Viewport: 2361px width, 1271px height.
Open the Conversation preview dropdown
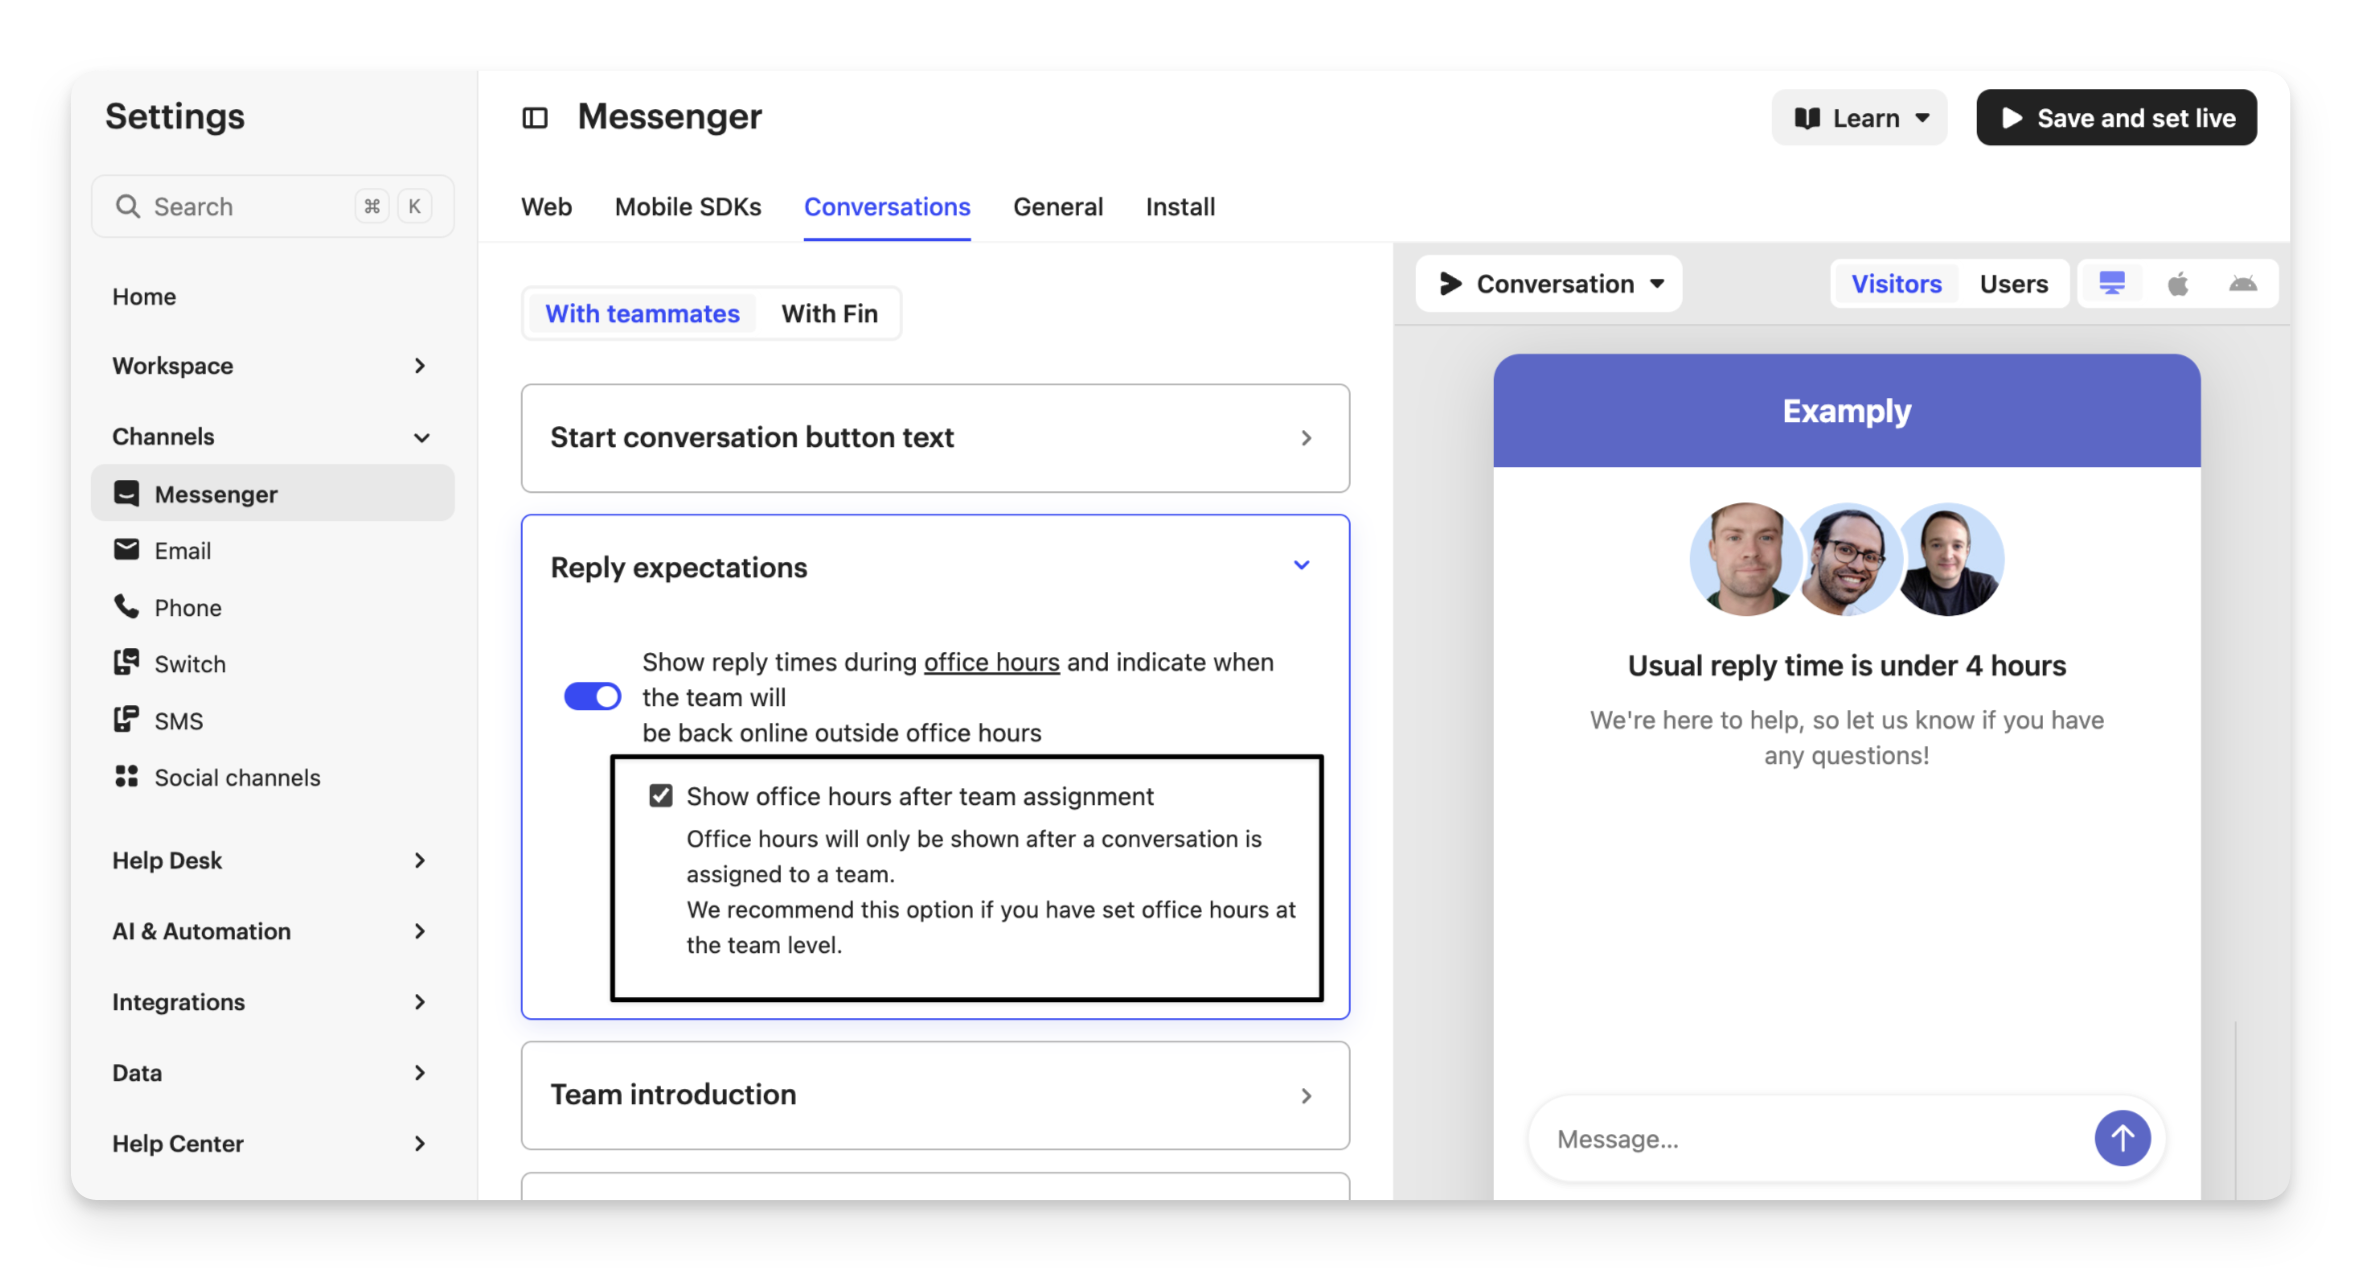pyautogui.click(x=1550, y=284)
